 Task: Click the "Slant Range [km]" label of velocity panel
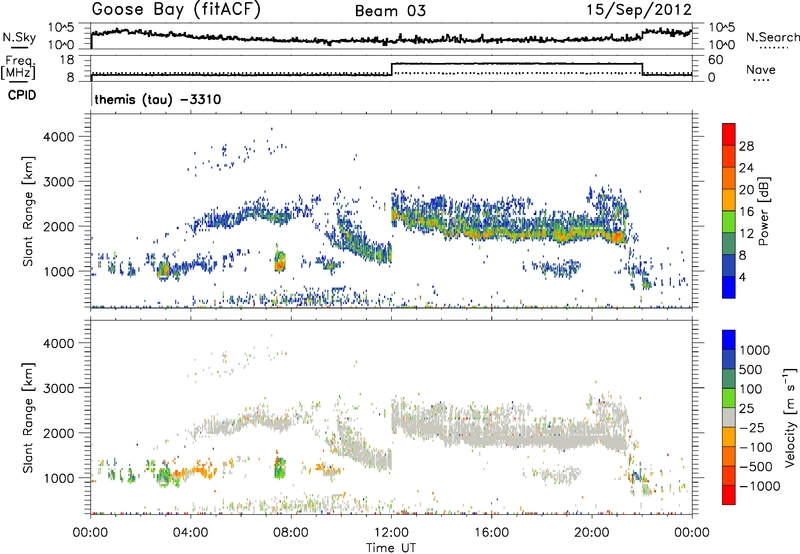click(28, 417)
